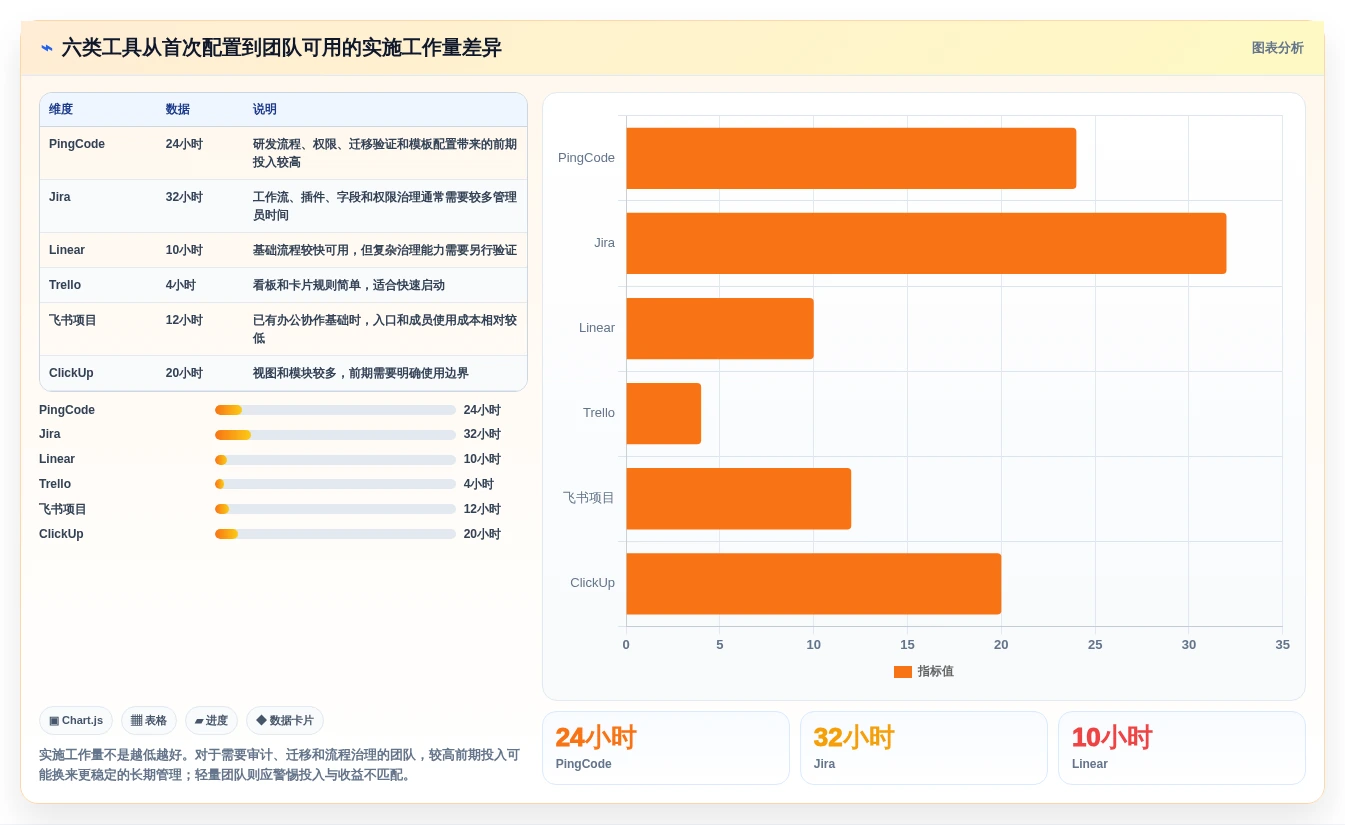The width and height of the screenshot is (1345, 825).
Task: Click the description starting 研发流程、权限
Action: tap(385, 153)
